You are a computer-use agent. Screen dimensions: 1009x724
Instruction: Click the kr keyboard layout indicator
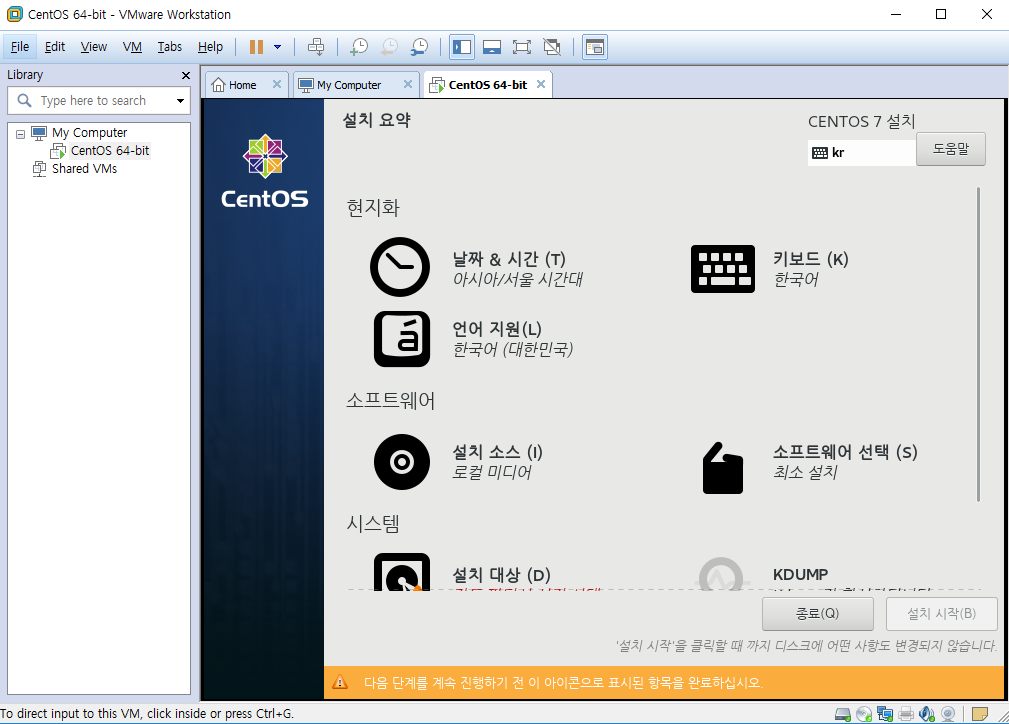pos(861,153)
